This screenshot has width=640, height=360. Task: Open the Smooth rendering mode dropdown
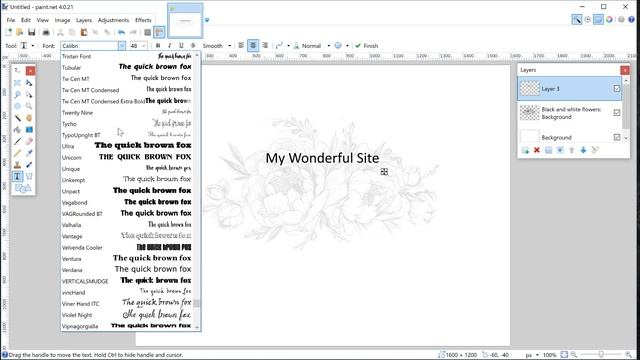[230, 46]
